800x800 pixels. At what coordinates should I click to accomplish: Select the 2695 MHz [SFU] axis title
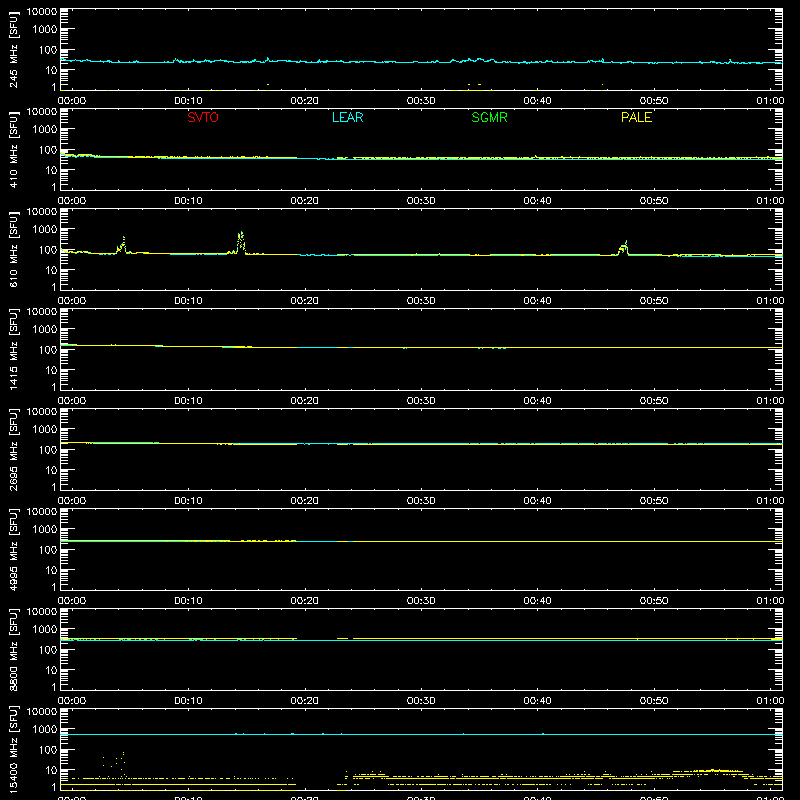point(14,449)
